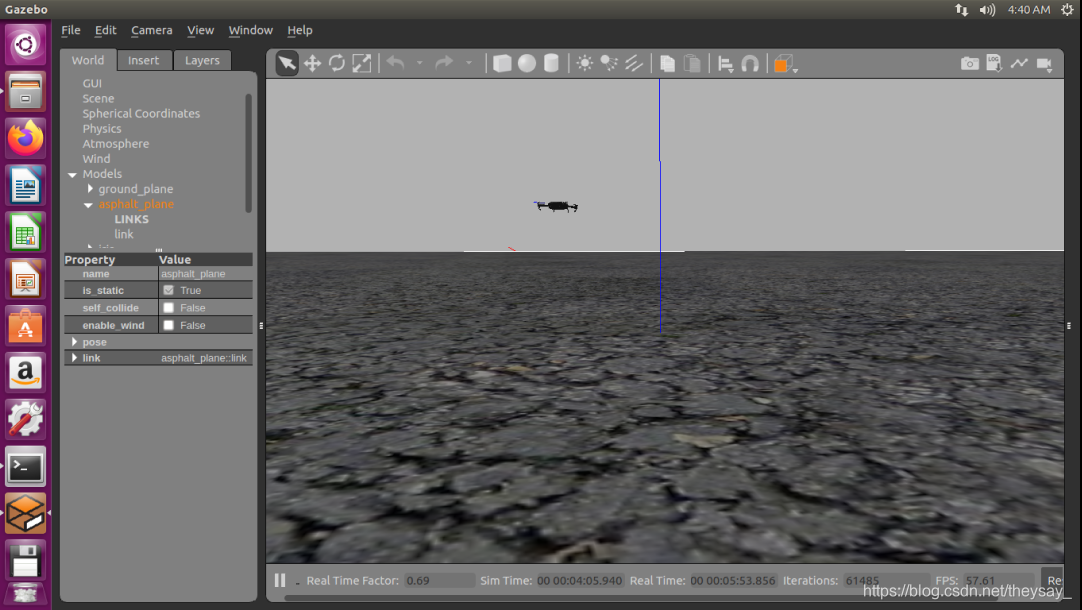Open Files manager from the dock
This screenshot has width=1082, height=610.
(x=26, y=91)
